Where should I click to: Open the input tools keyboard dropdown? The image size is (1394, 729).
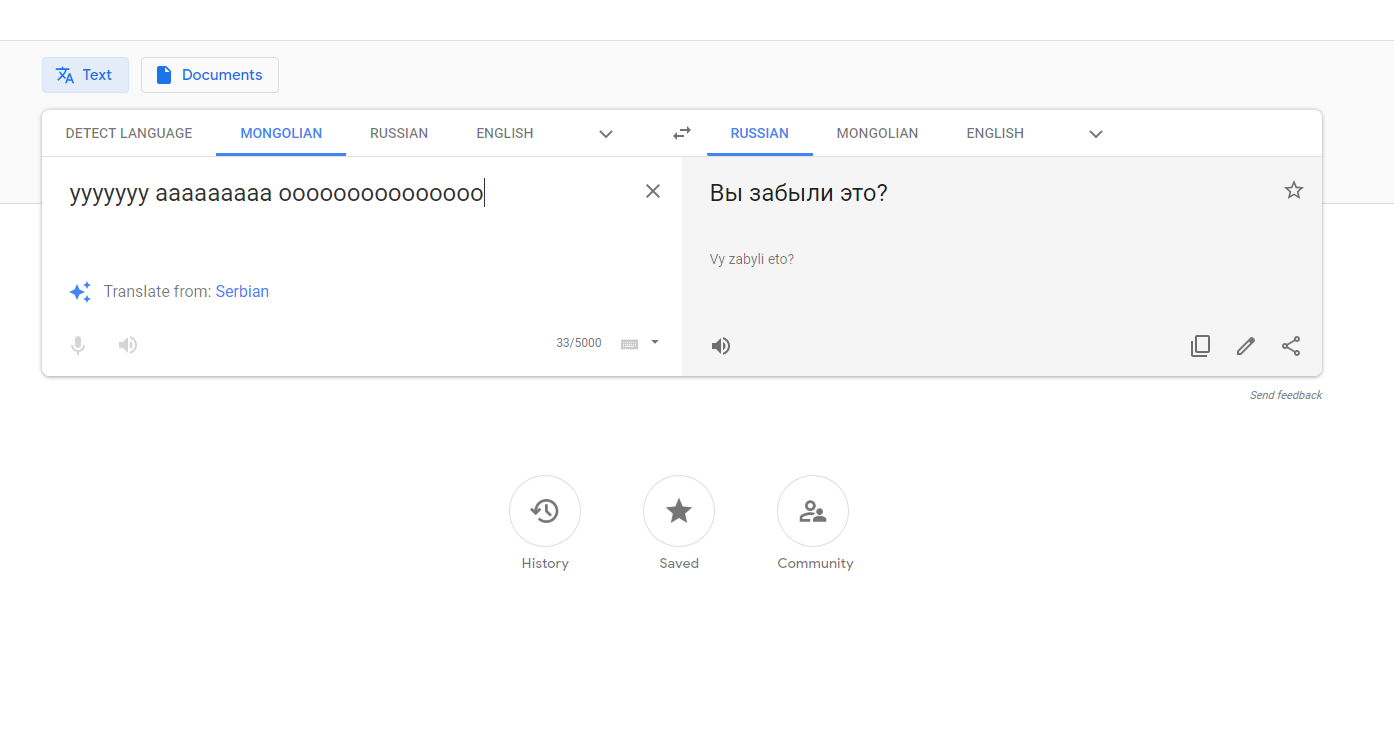pyautogui.click(x=655, y=342)
